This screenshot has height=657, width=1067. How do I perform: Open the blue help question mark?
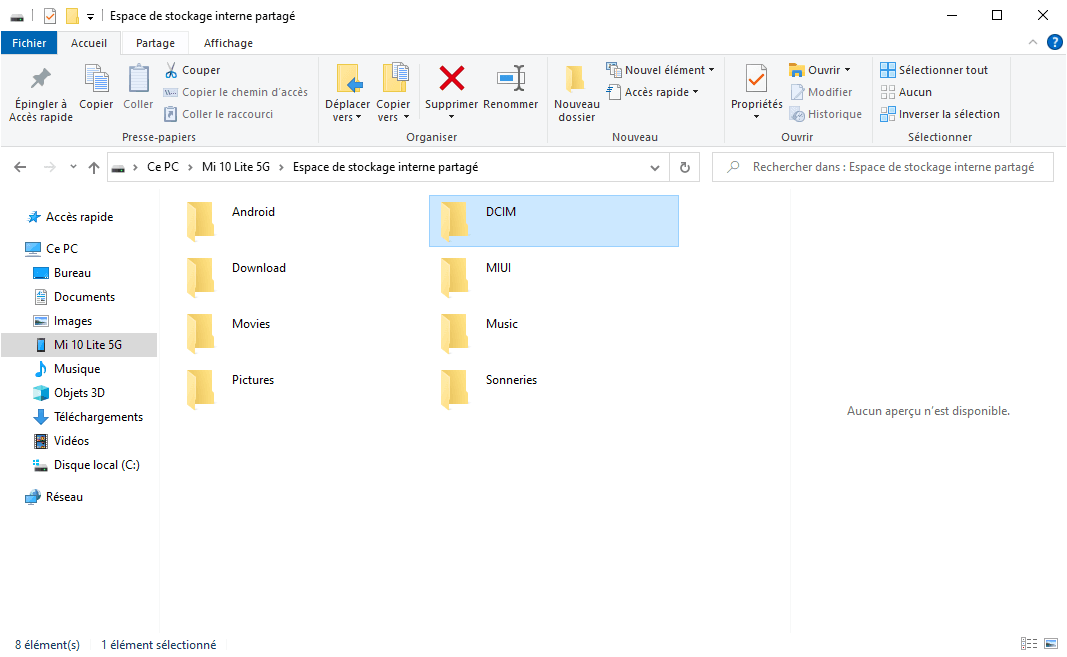1054,42
